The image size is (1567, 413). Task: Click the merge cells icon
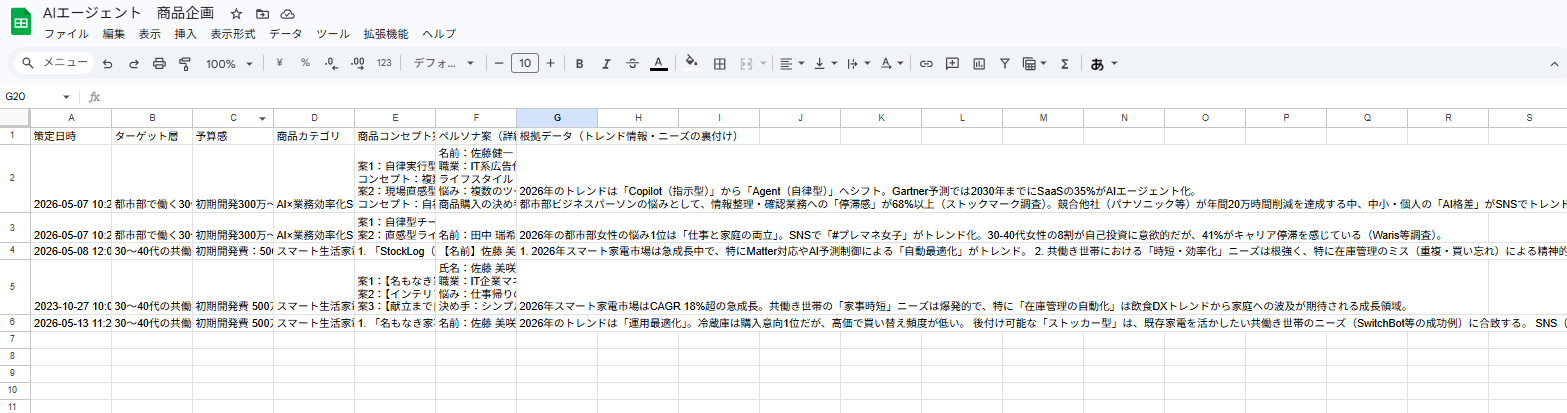point(746,63)
